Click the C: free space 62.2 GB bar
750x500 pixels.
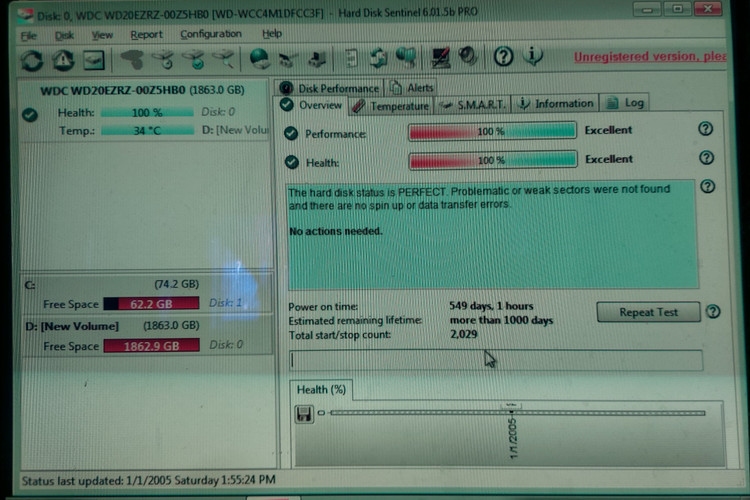tap(151, 304)
